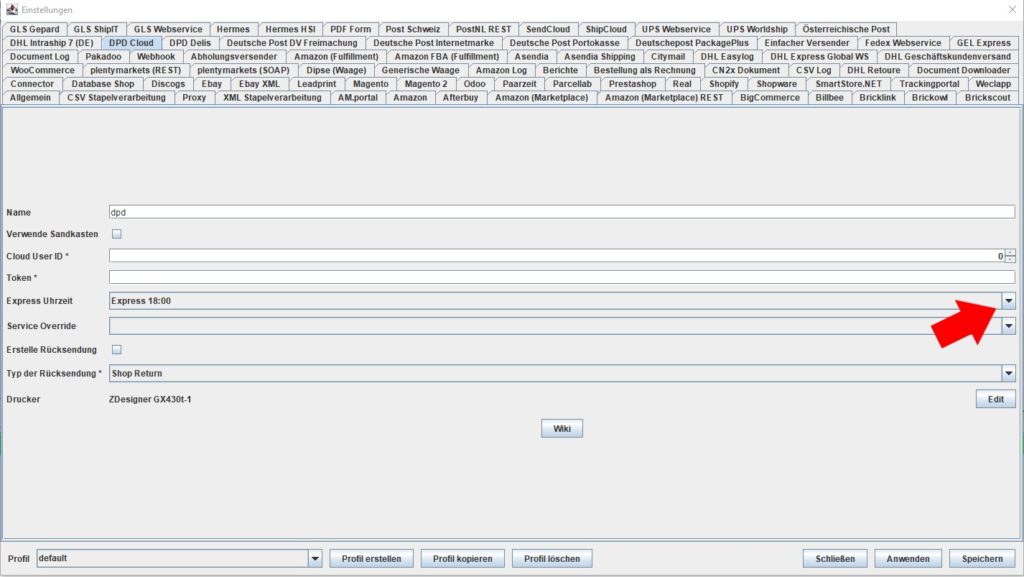Switch to the Österreichische Post tab

[846, 29]
